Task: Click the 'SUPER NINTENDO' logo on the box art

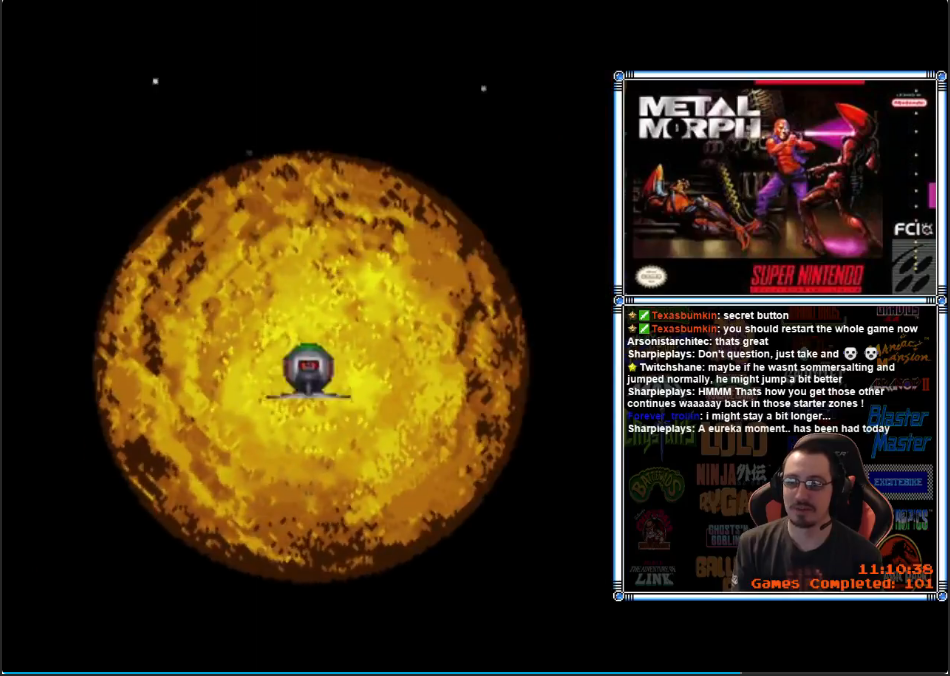Action: pyautogui.click(x=806, y=278)
